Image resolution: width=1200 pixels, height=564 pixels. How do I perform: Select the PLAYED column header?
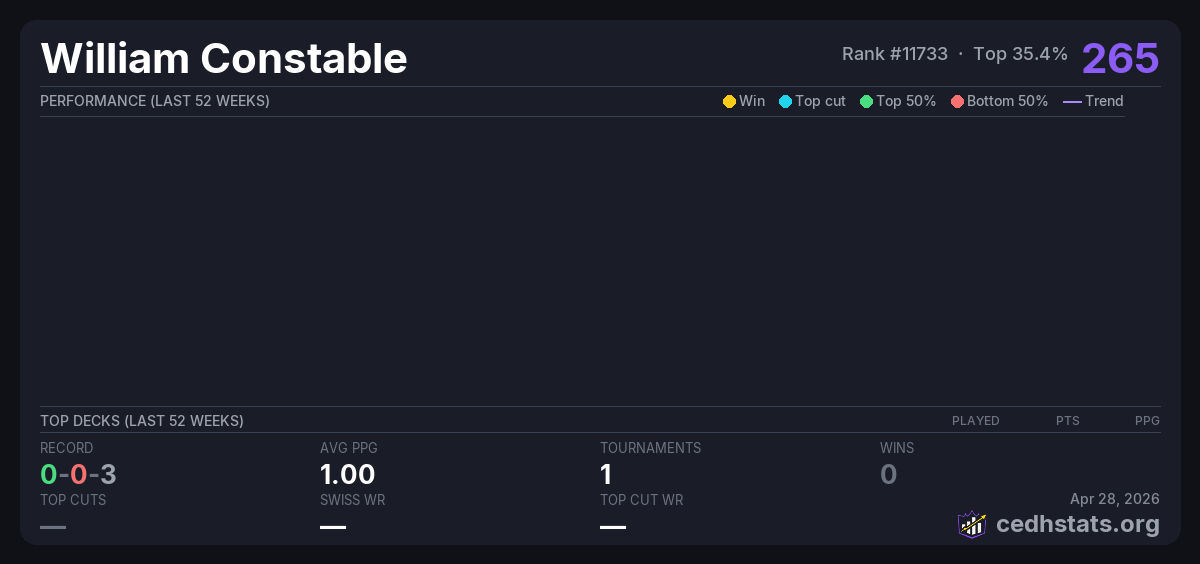pyautogui.click(x=975, y=421)
